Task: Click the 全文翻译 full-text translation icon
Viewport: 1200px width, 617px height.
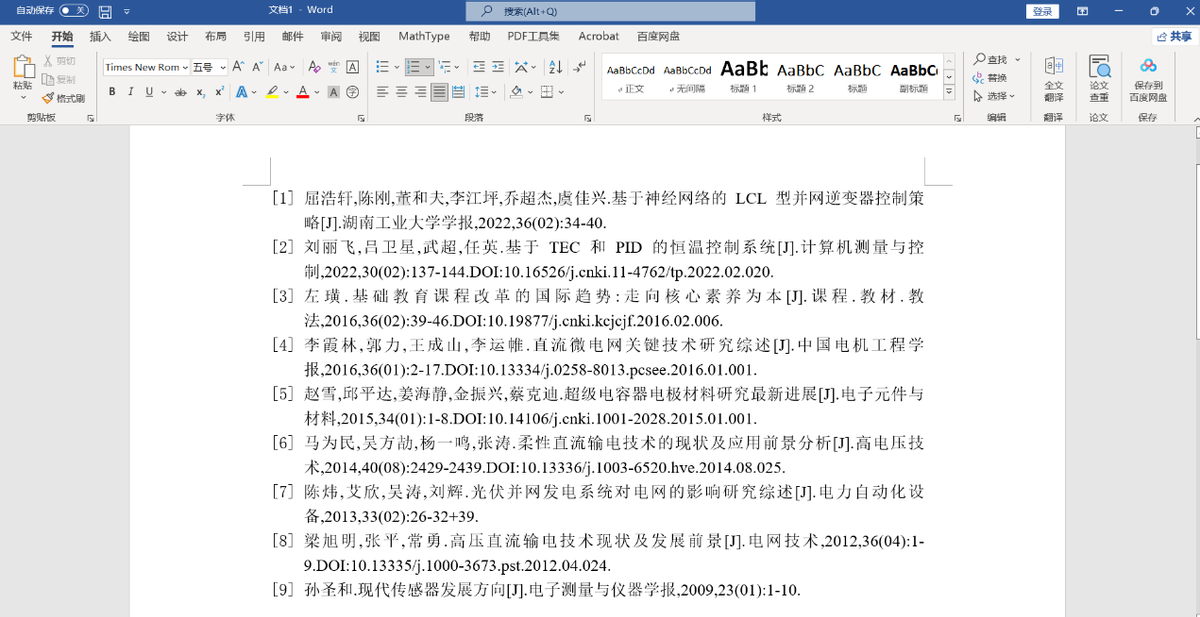Action: click(x=1053, y=77)
